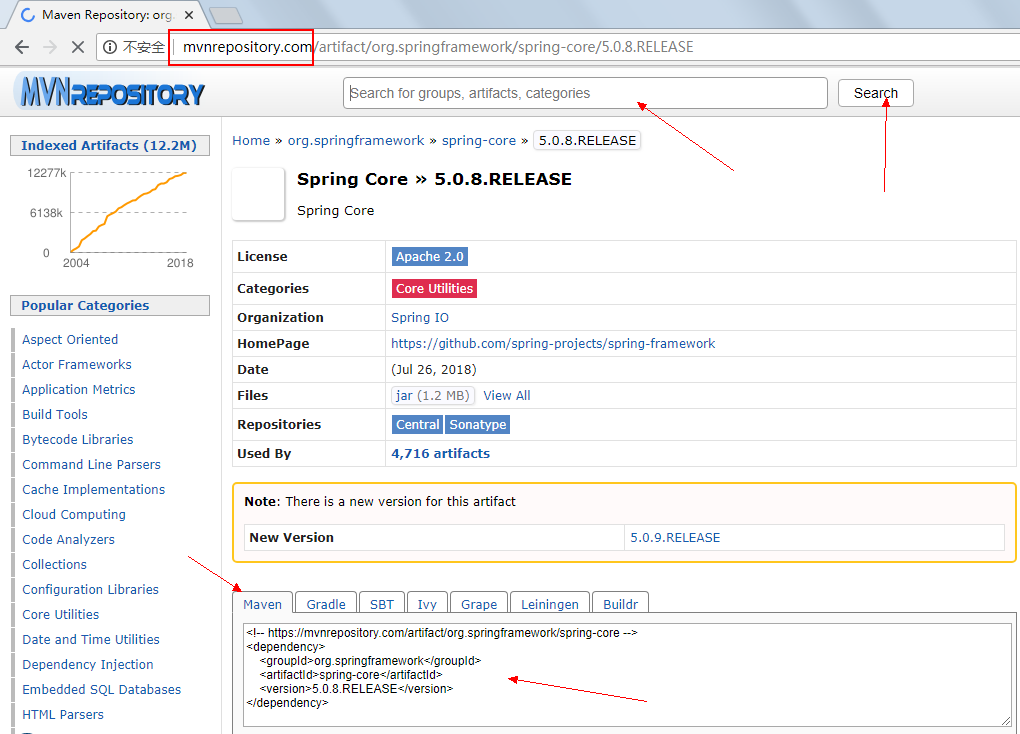Open the Sonatype repository tag
1020x734 pixels.
pyautogui.click(x=477, y=424)
